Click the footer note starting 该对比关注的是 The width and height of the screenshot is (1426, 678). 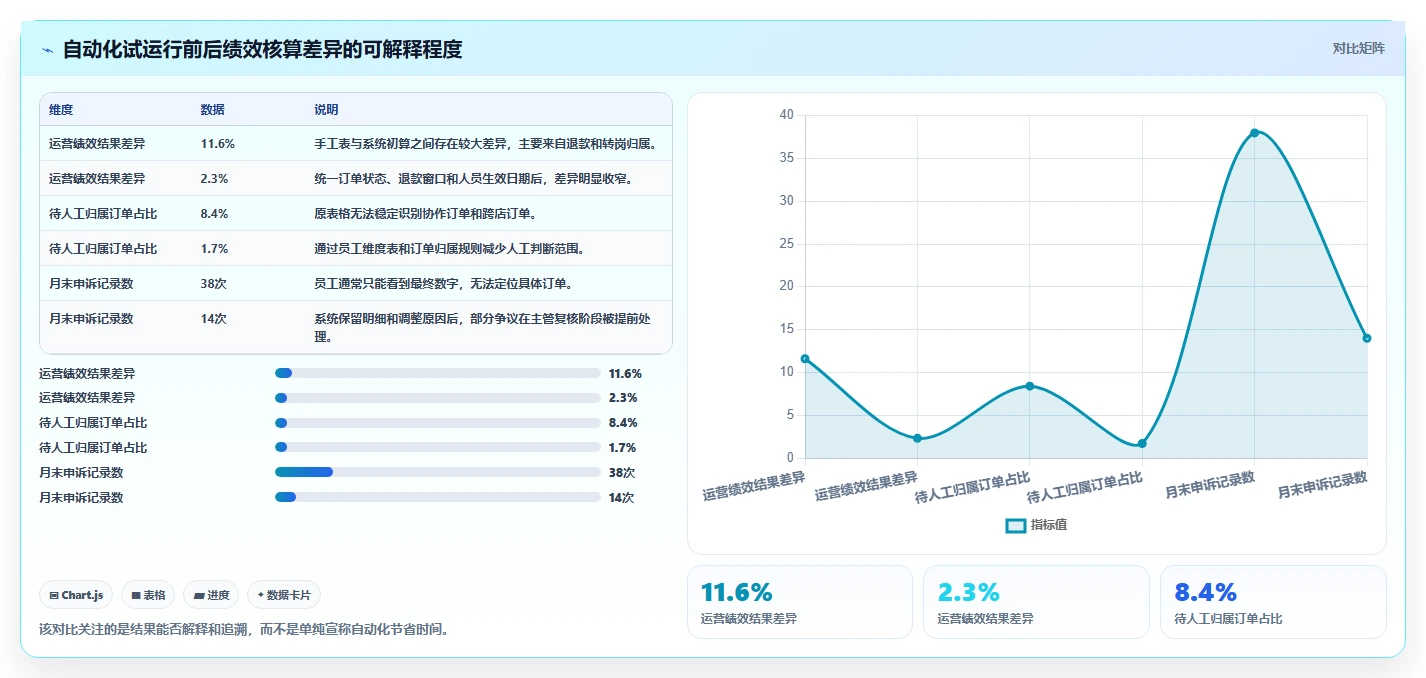[245, 630]
